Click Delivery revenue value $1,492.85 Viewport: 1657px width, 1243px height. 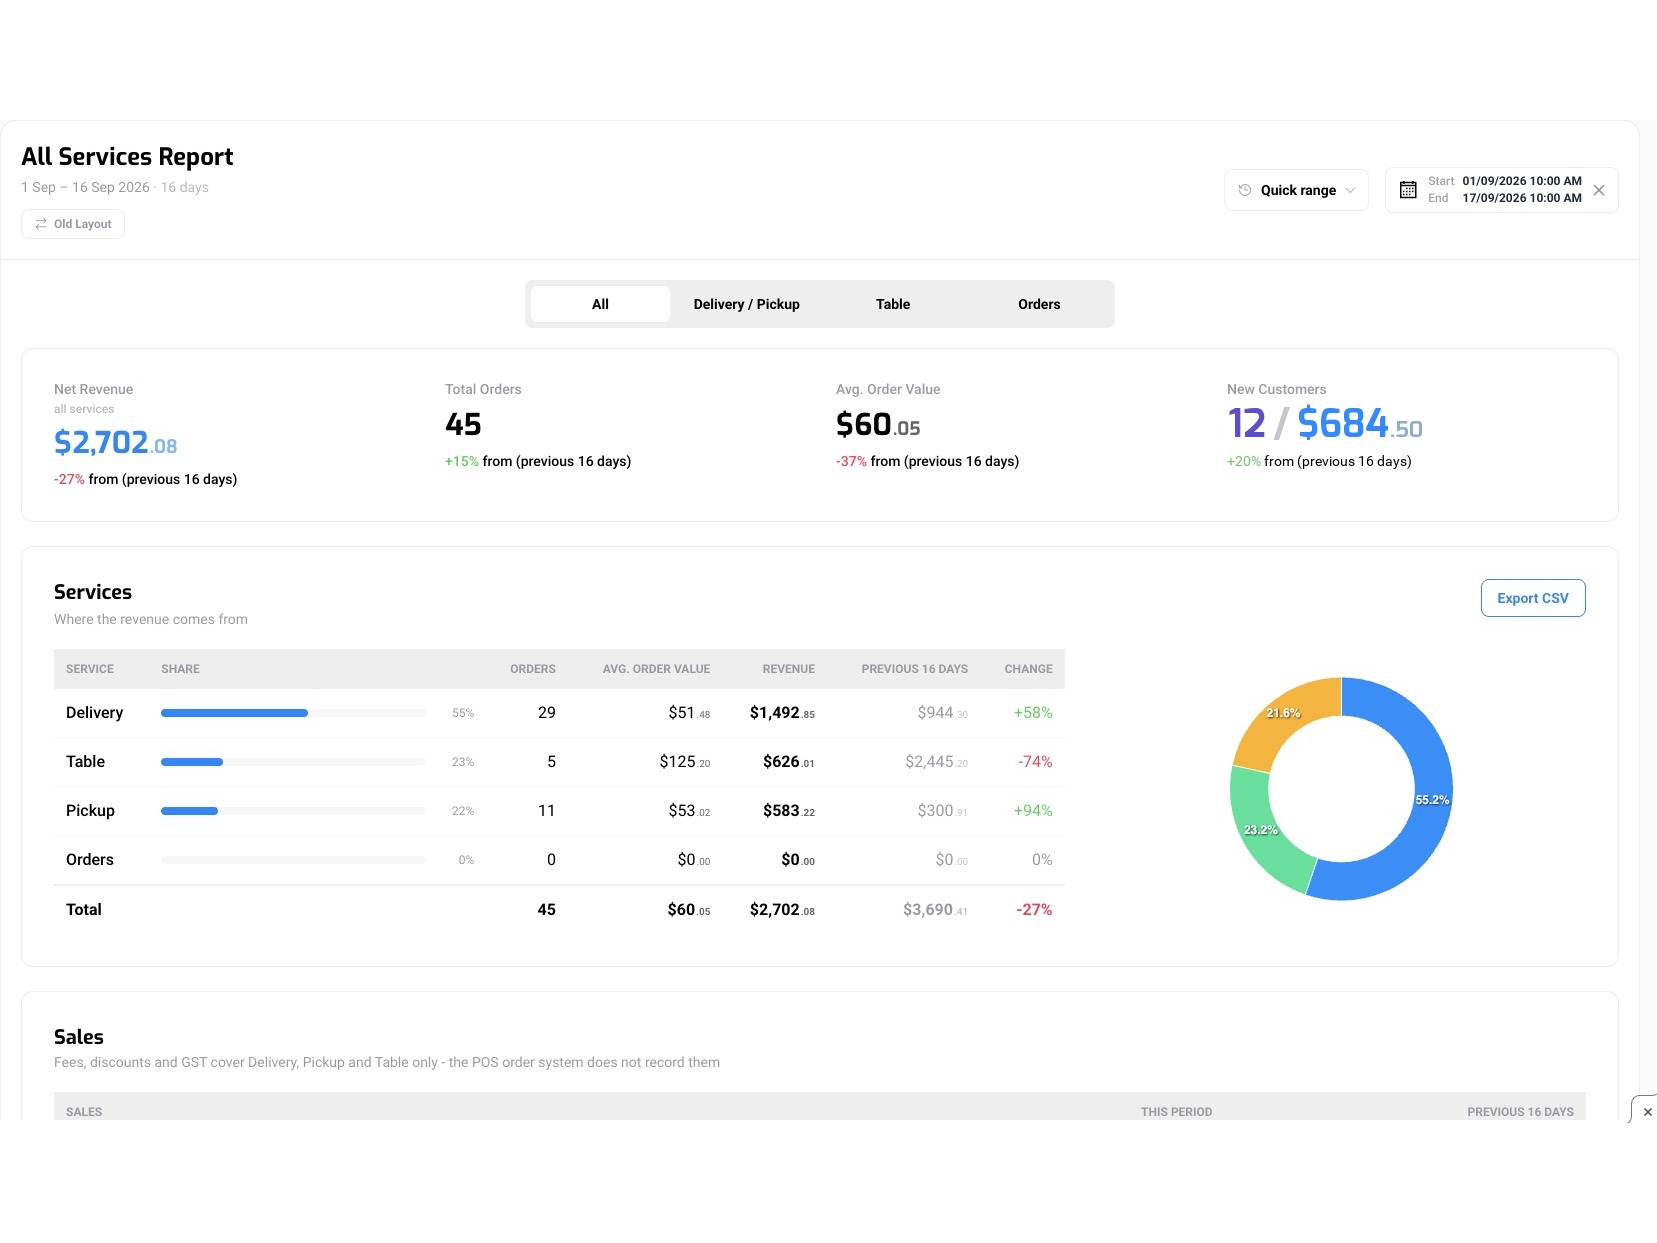point(782,713)
